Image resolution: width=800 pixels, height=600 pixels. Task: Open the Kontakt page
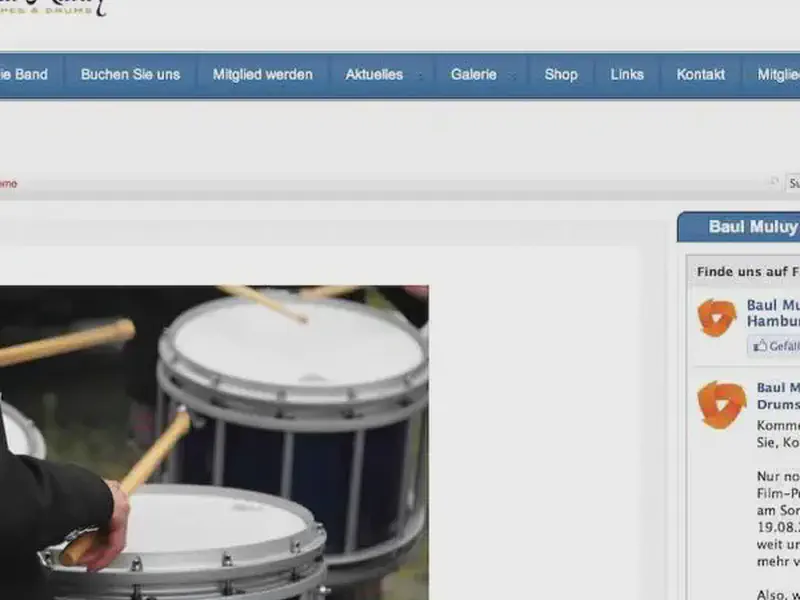point(701,74)
